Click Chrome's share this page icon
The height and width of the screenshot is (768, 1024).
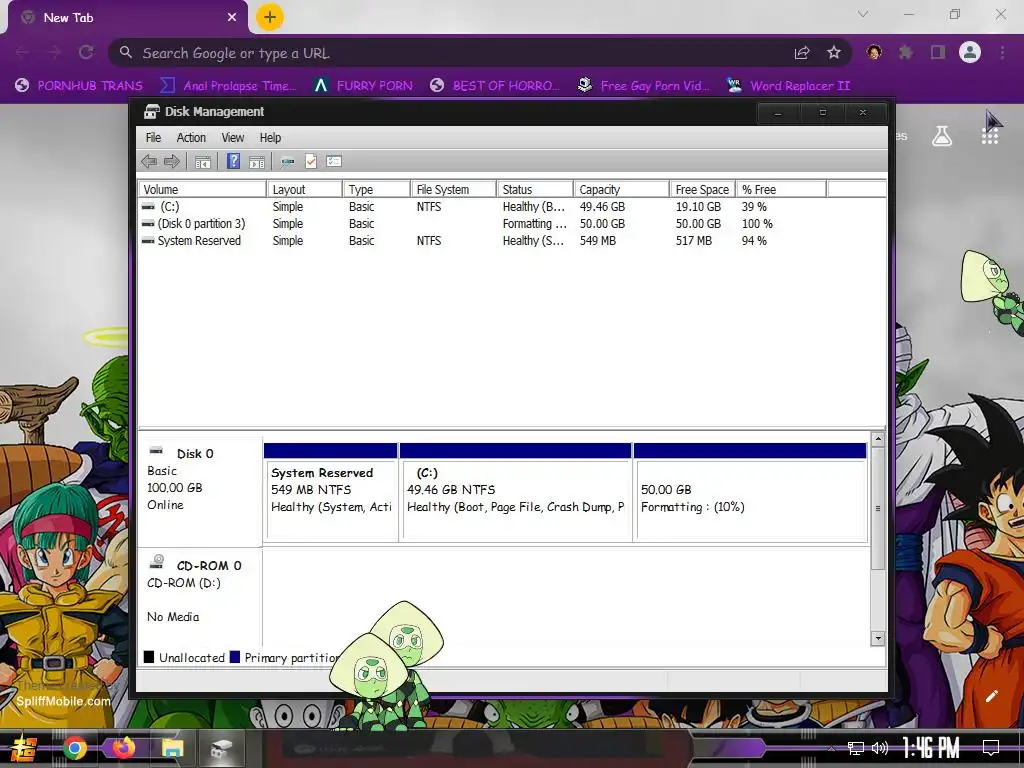(x=802, y=53)
